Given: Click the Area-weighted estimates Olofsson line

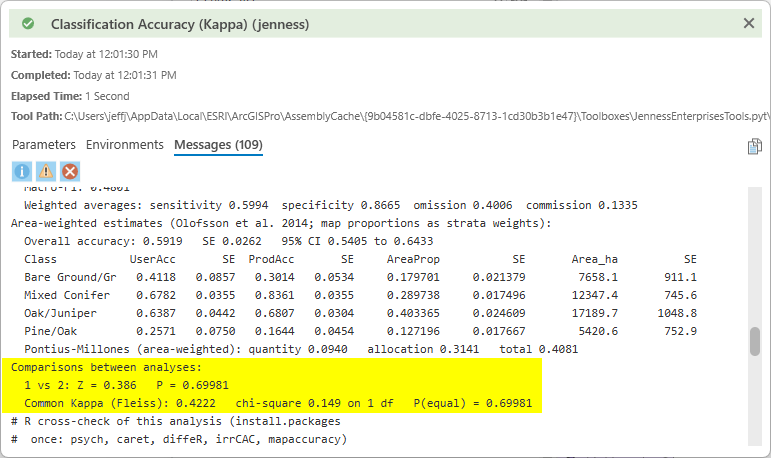Looking at the screenshot, I should pyautogui.click(x=281, y=223).
